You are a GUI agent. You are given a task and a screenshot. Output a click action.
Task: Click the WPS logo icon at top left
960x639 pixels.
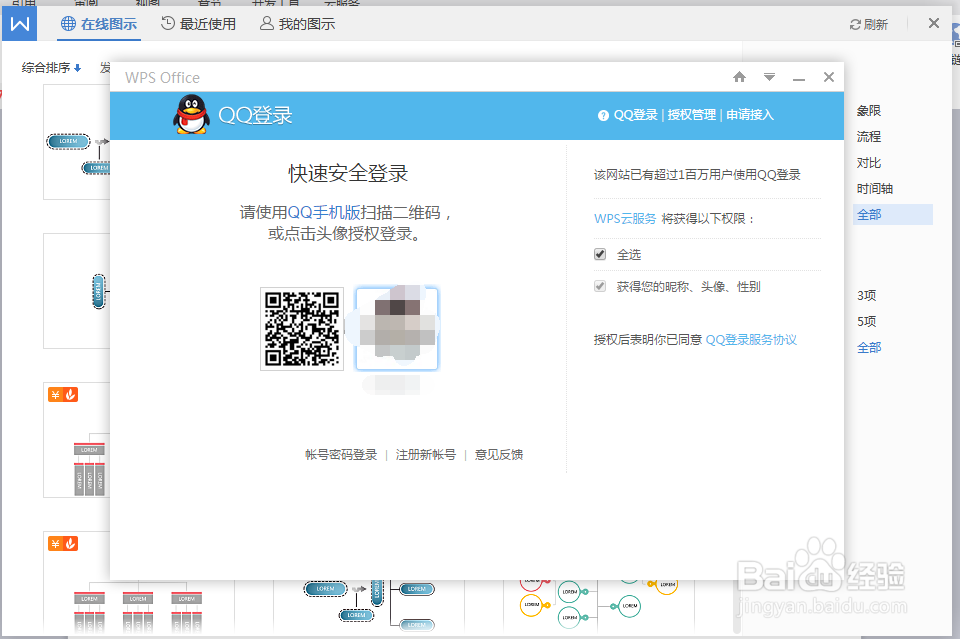[20, 24]
